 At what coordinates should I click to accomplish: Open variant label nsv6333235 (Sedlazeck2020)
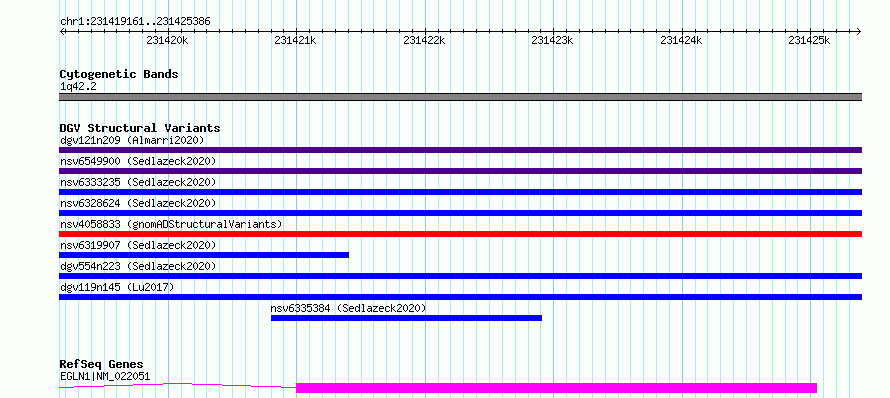pos(138,182)
